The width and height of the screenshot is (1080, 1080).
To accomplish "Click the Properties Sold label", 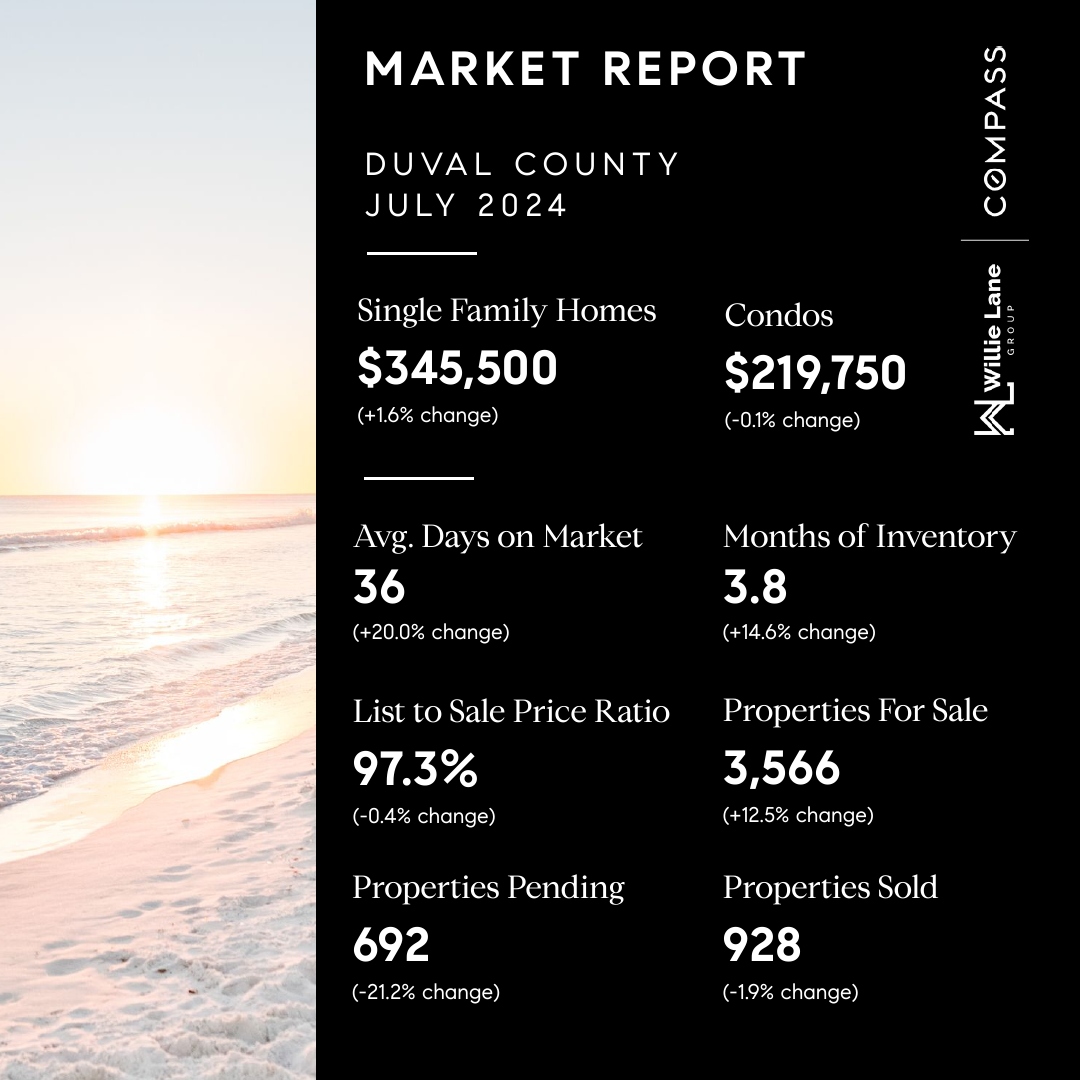I will (830, 888).
